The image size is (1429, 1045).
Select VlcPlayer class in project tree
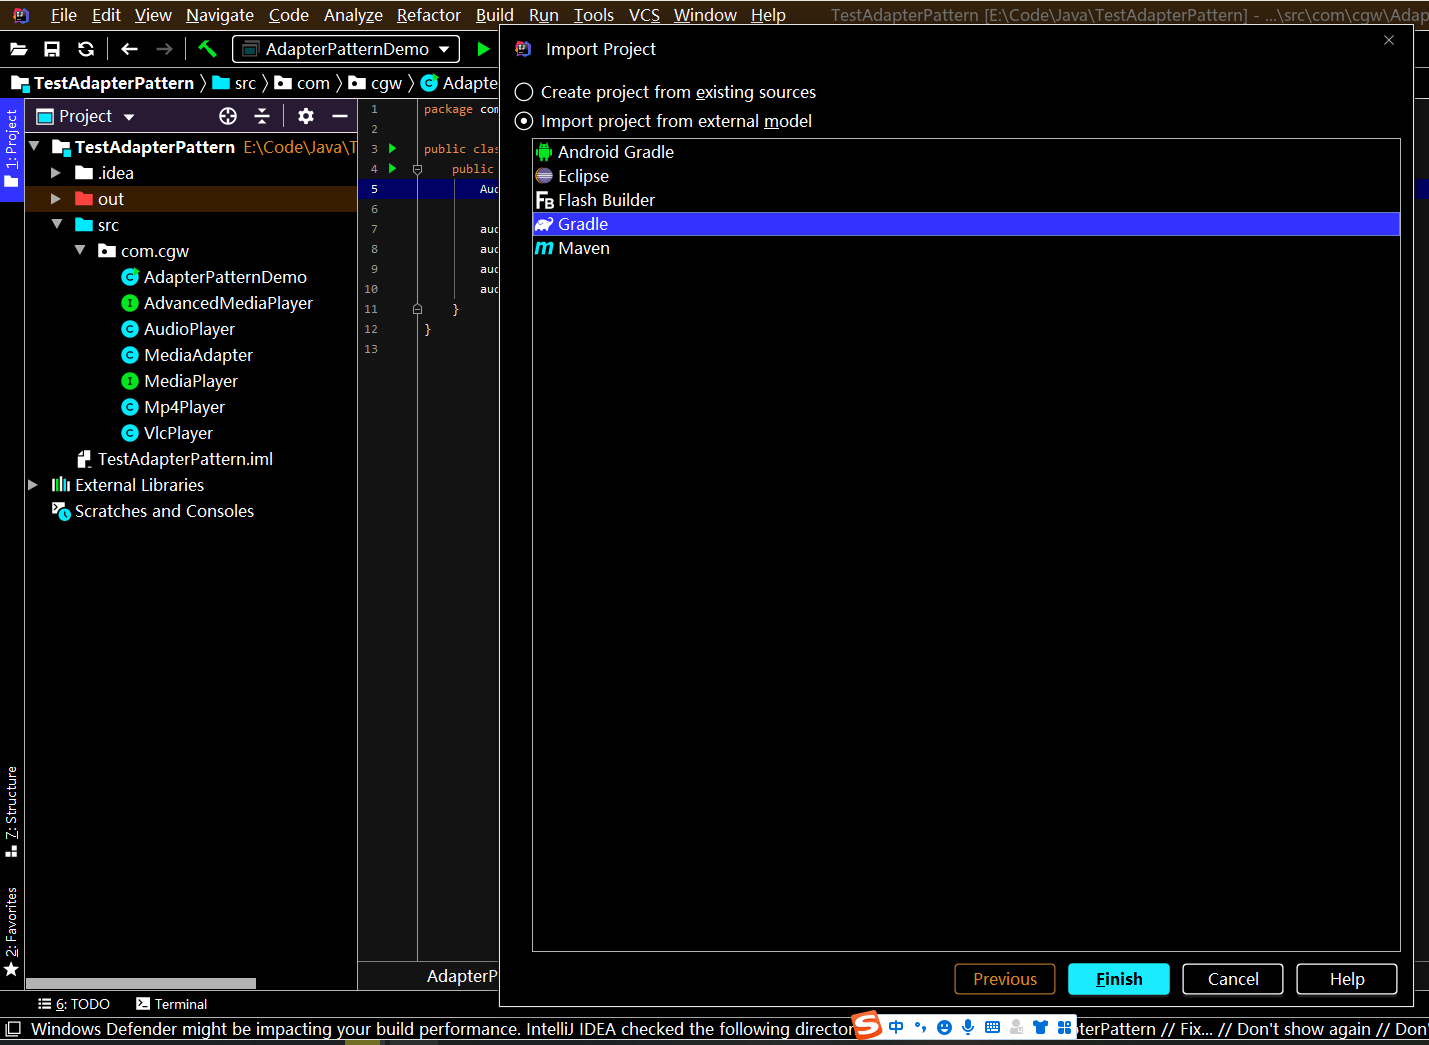click(x=178, y=433)
